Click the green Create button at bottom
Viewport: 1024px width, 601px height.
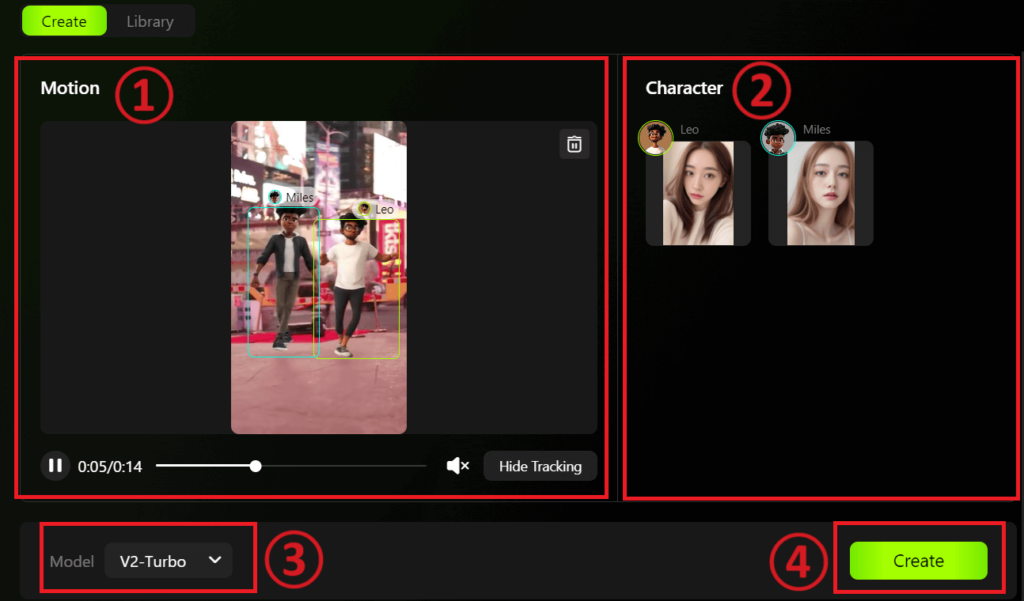pos(918,560)
